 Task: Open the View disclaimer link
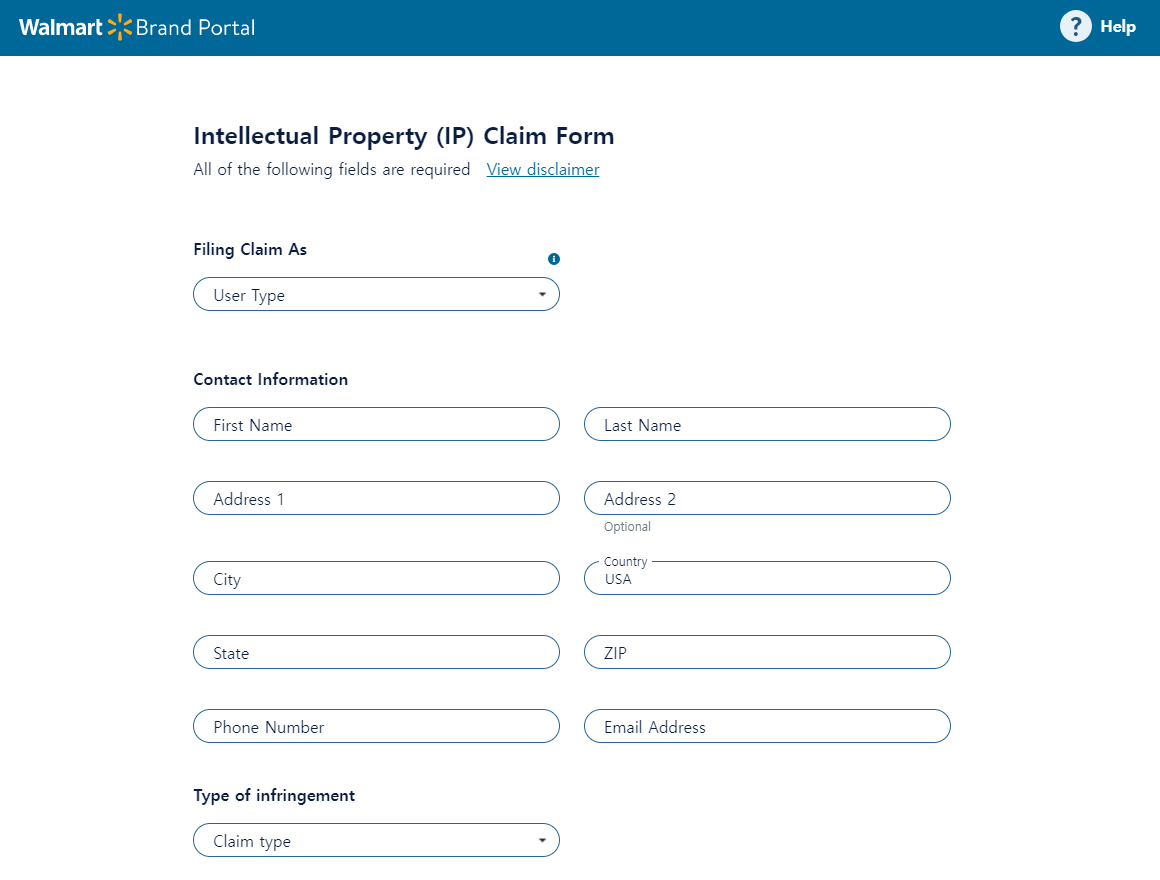pos(543,169)
